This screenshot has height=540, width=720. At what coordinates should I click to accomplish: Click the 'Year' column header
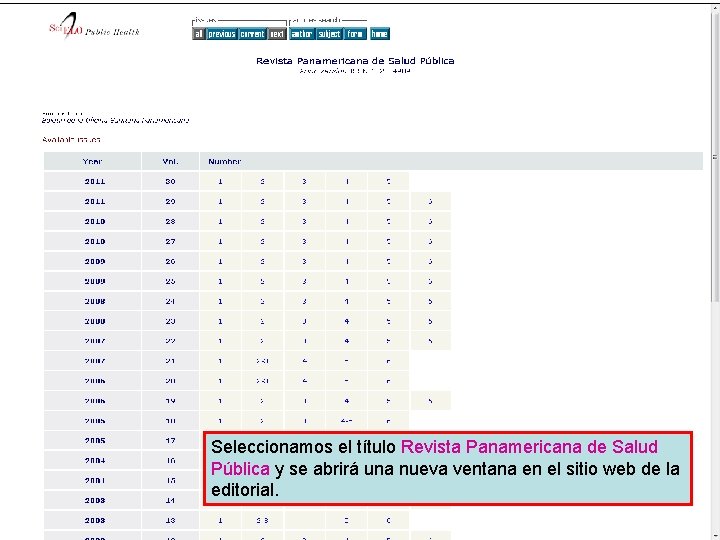click(x=92, y=162)
